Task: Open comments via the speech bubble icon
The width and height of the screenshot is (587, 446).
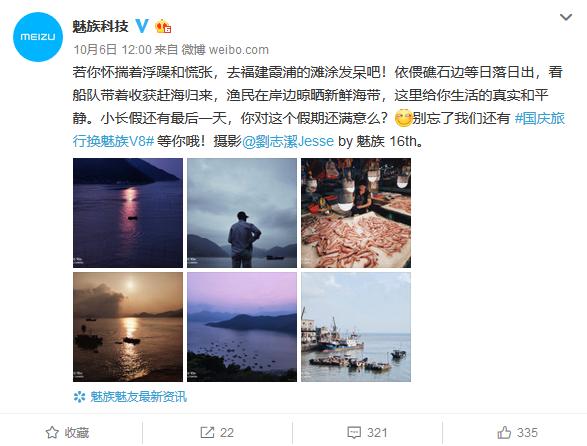Action: (x=354, y=433)
